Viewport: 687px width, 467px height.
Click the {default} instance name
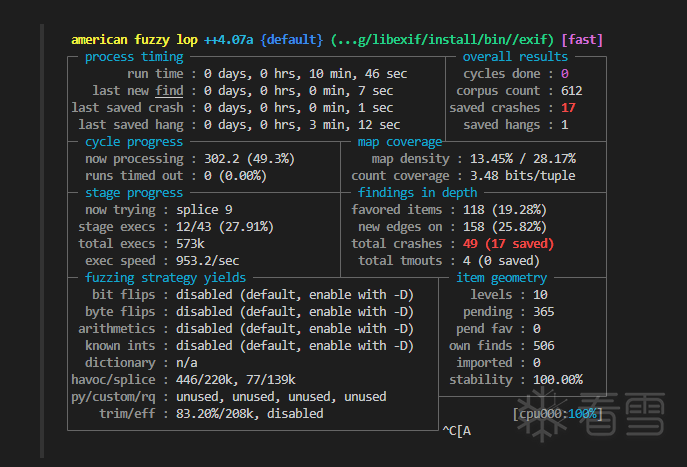pos(291,40)
